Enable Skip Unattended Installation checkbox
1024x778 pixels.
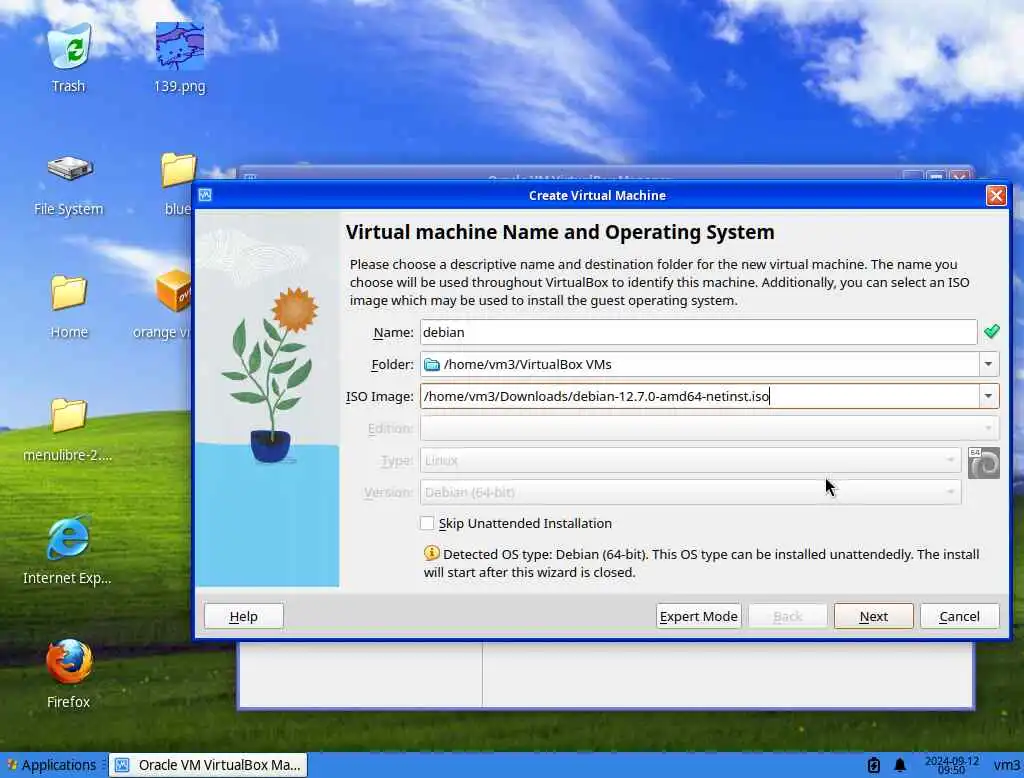[x=427, y=523]
